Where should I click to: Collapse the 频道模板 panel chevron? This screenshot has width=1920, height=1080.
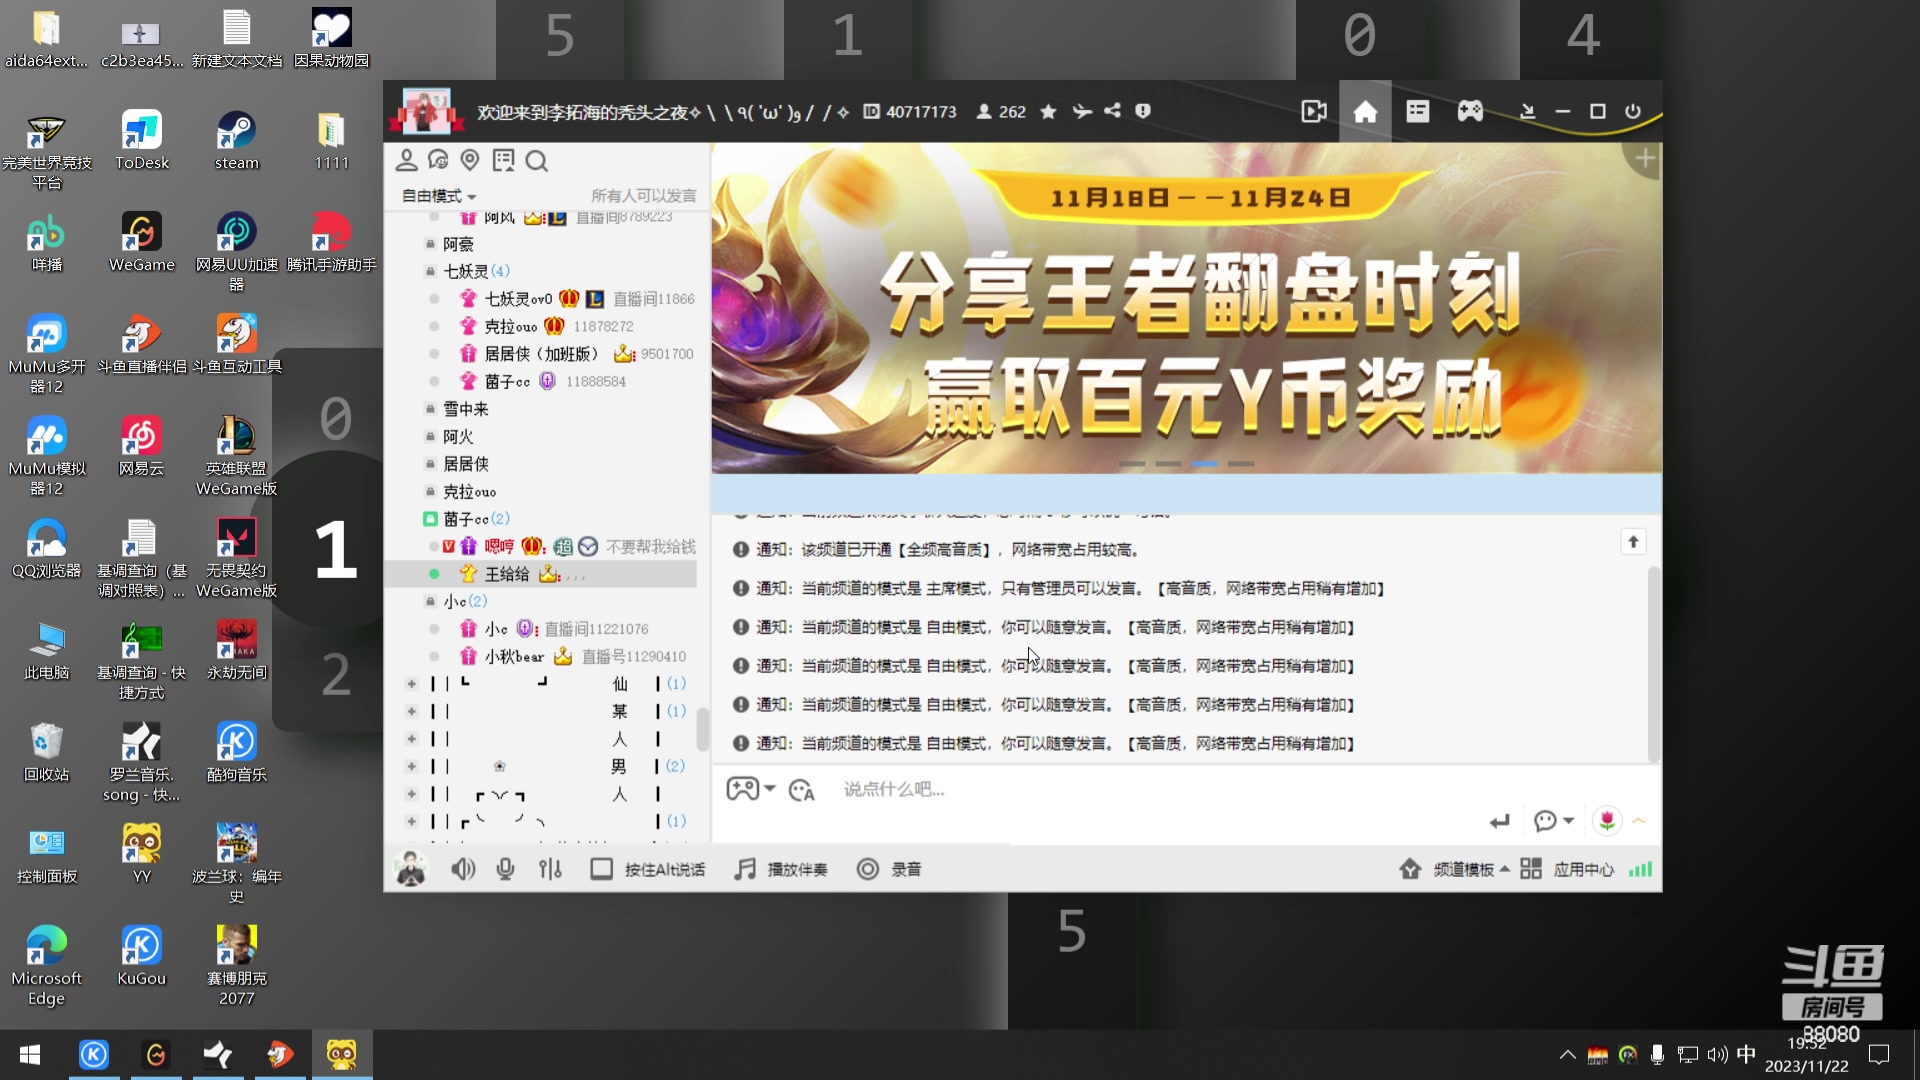[1505, 869]
